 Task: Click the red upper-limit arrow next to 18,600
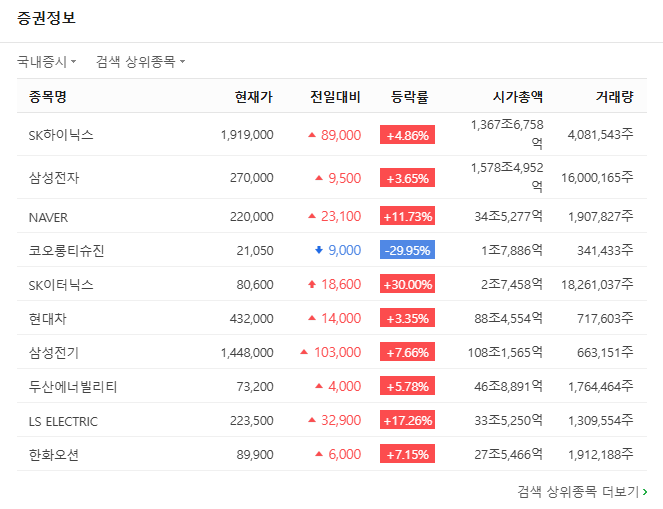(x=312, y=284)
